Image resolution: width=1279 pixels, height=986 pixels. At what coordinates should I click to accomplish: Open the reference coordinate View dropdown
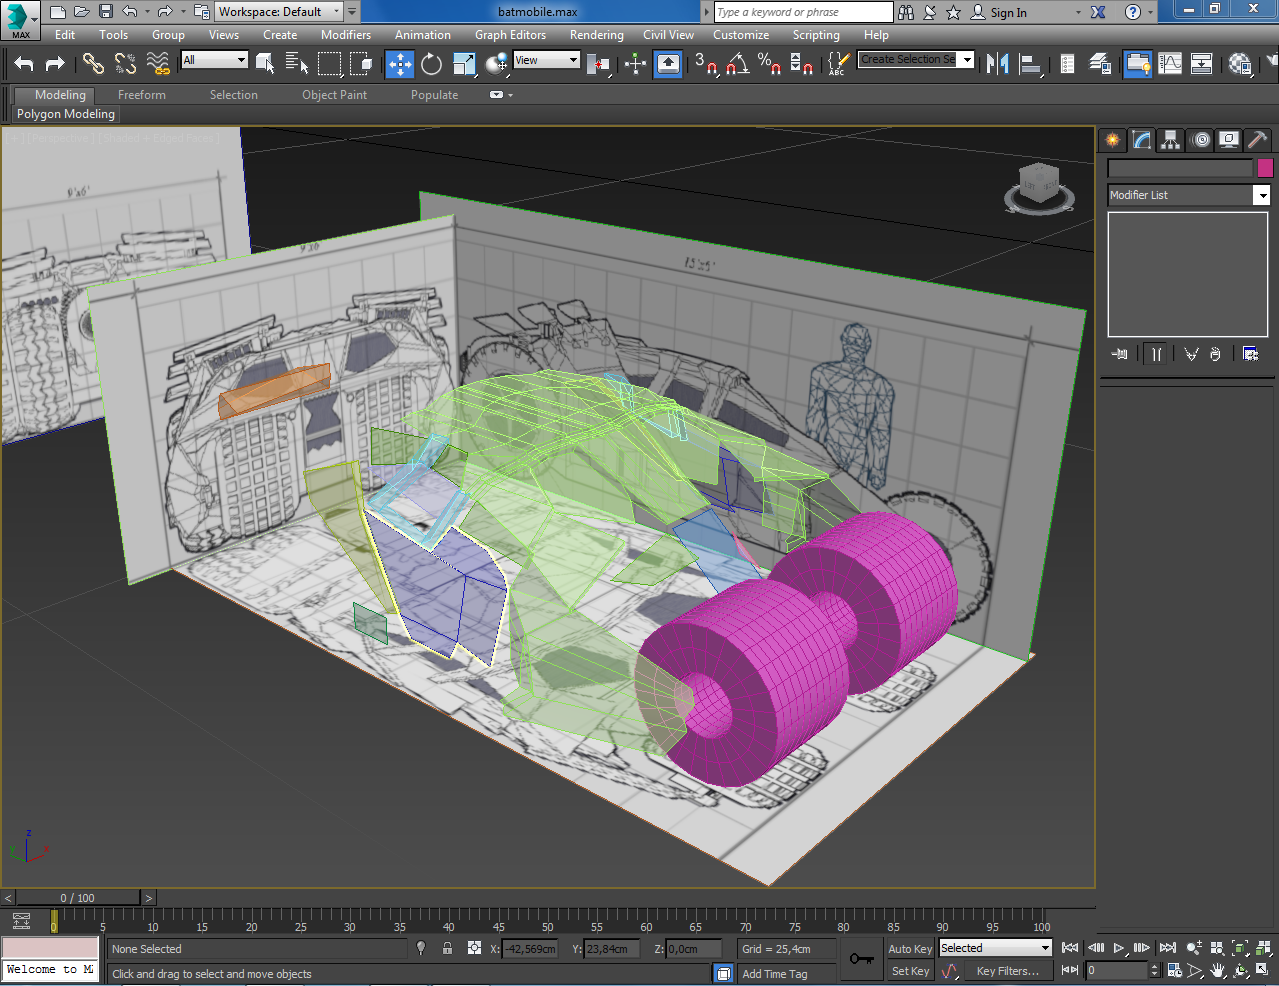coord(546,60)
